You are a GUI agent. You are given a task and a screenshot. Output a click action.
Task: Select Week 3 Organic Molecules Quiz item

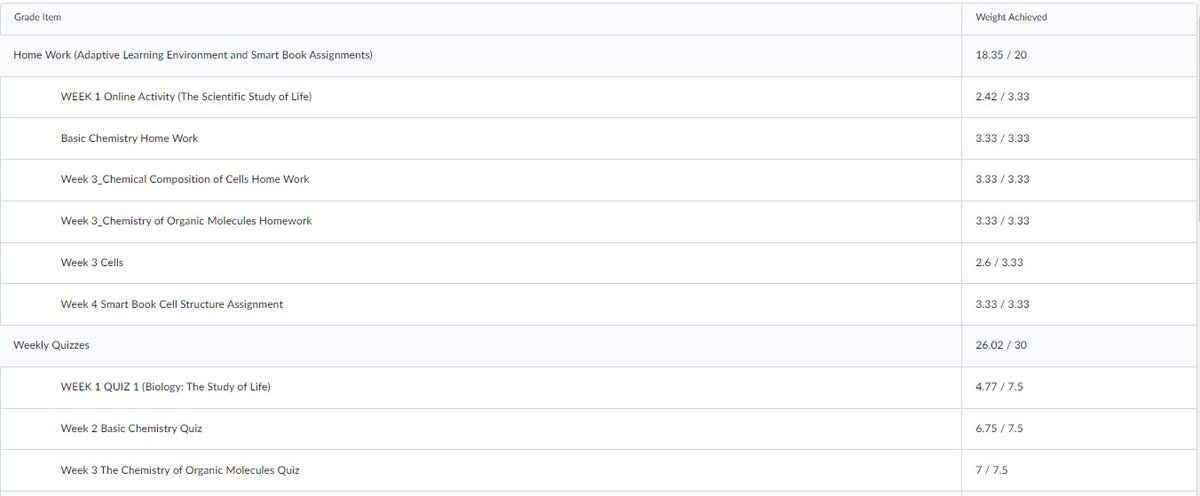180,470
